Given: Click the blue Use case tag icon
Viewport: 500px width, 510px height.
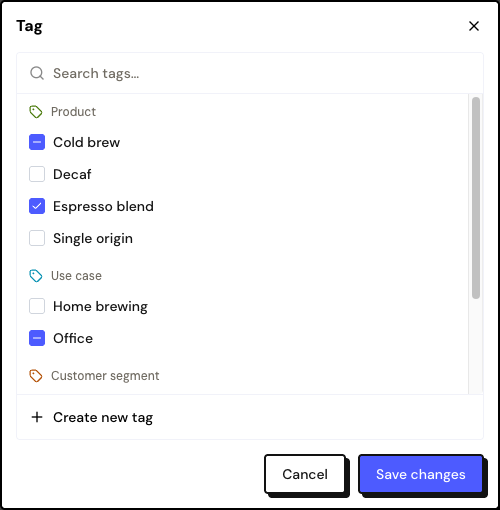Looking at the screenshot, I should click(x=36, y=276).
